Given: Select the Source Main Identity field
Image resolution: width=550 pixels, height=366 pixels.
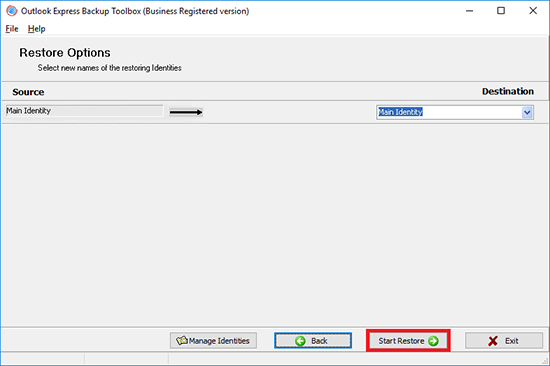Looking at the screenshot, I should pos(84,111).
